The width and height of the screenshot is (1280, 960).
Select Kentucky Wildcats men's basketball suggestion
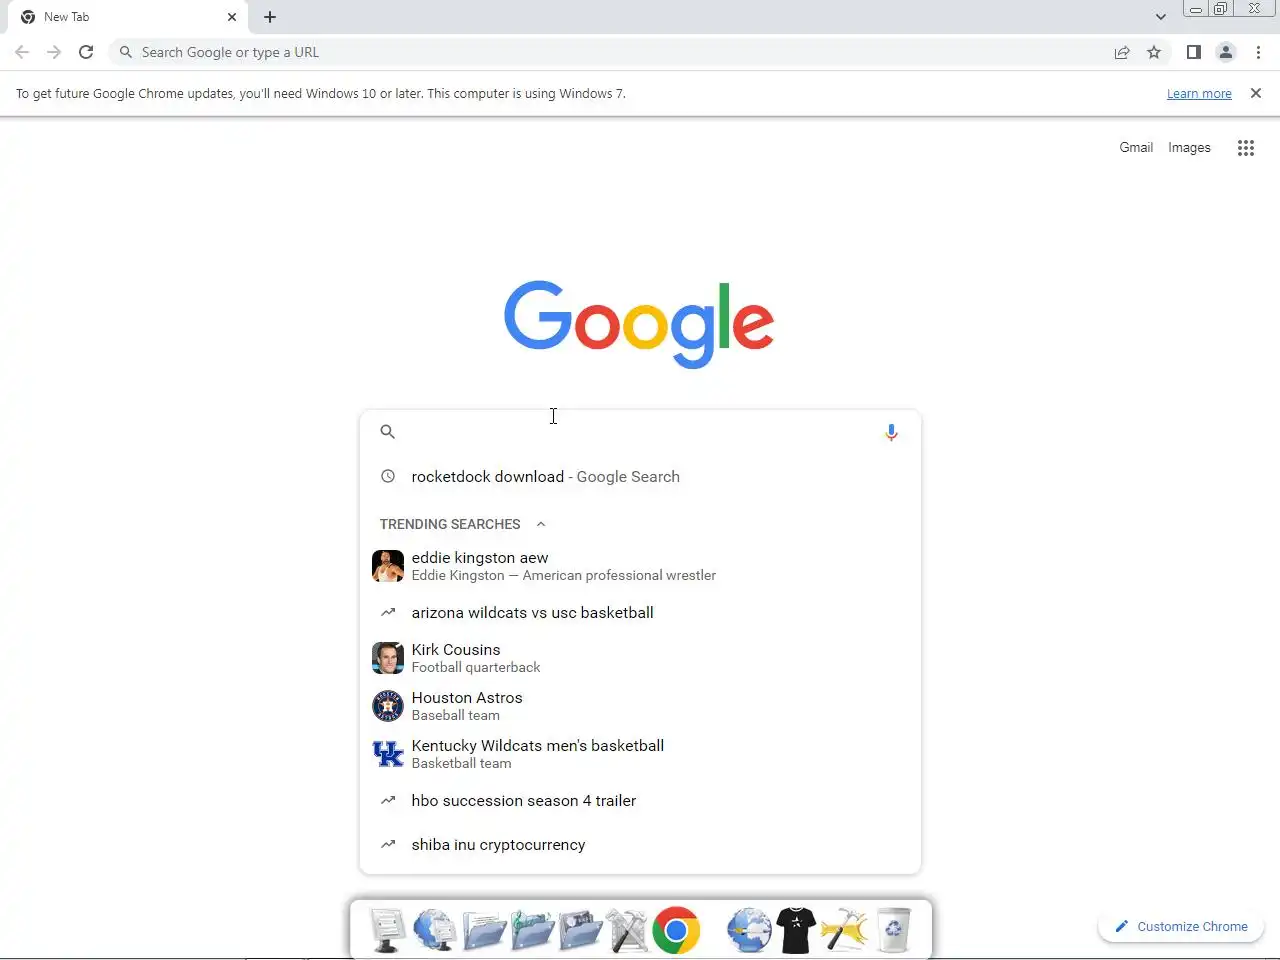[640, 754]
